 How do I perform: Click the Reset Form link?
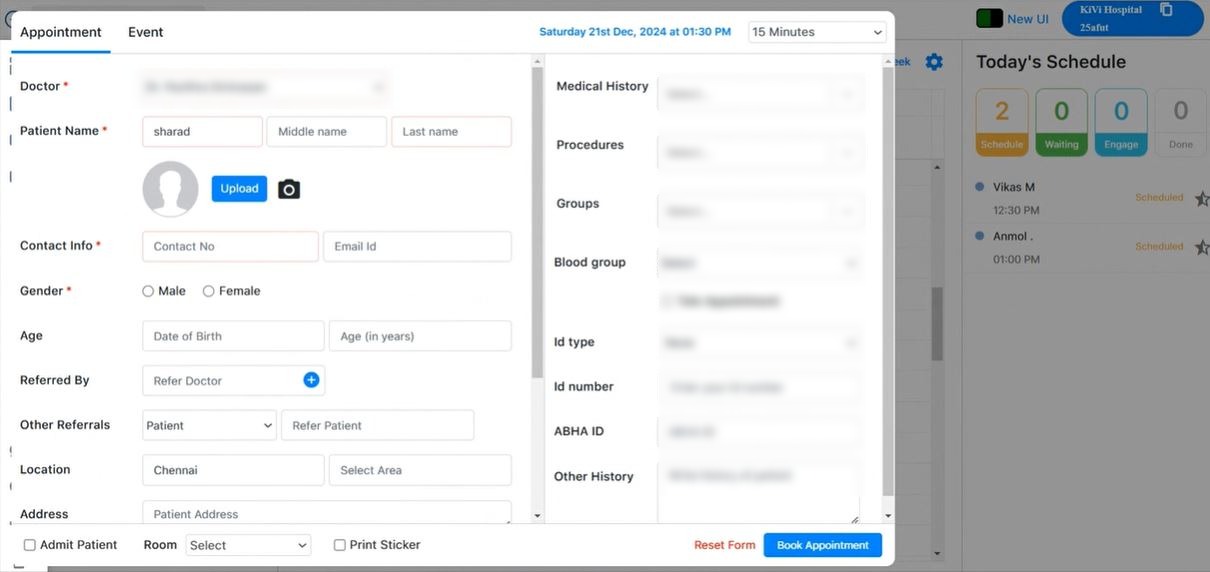point(725,545)
